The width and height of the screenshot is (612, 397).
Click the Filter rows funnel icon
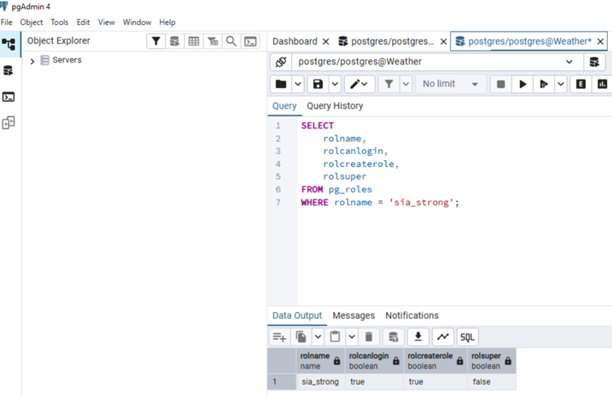click(x=389, y=84)
